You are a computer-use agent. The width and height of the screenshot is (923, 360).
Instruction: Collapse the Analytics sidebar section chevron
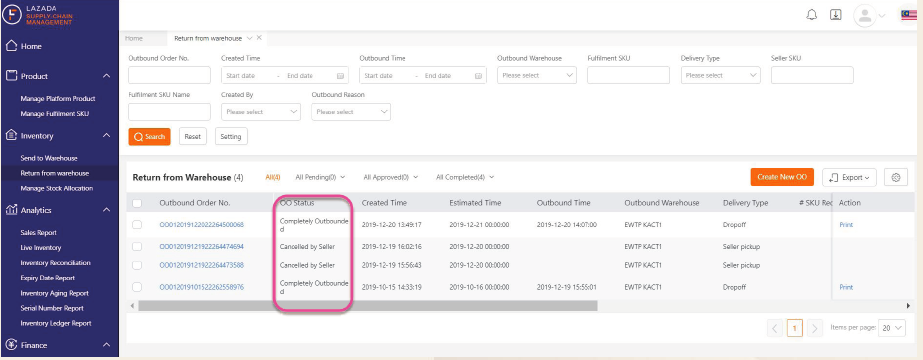pyautogui.click(x=107, y=210)
